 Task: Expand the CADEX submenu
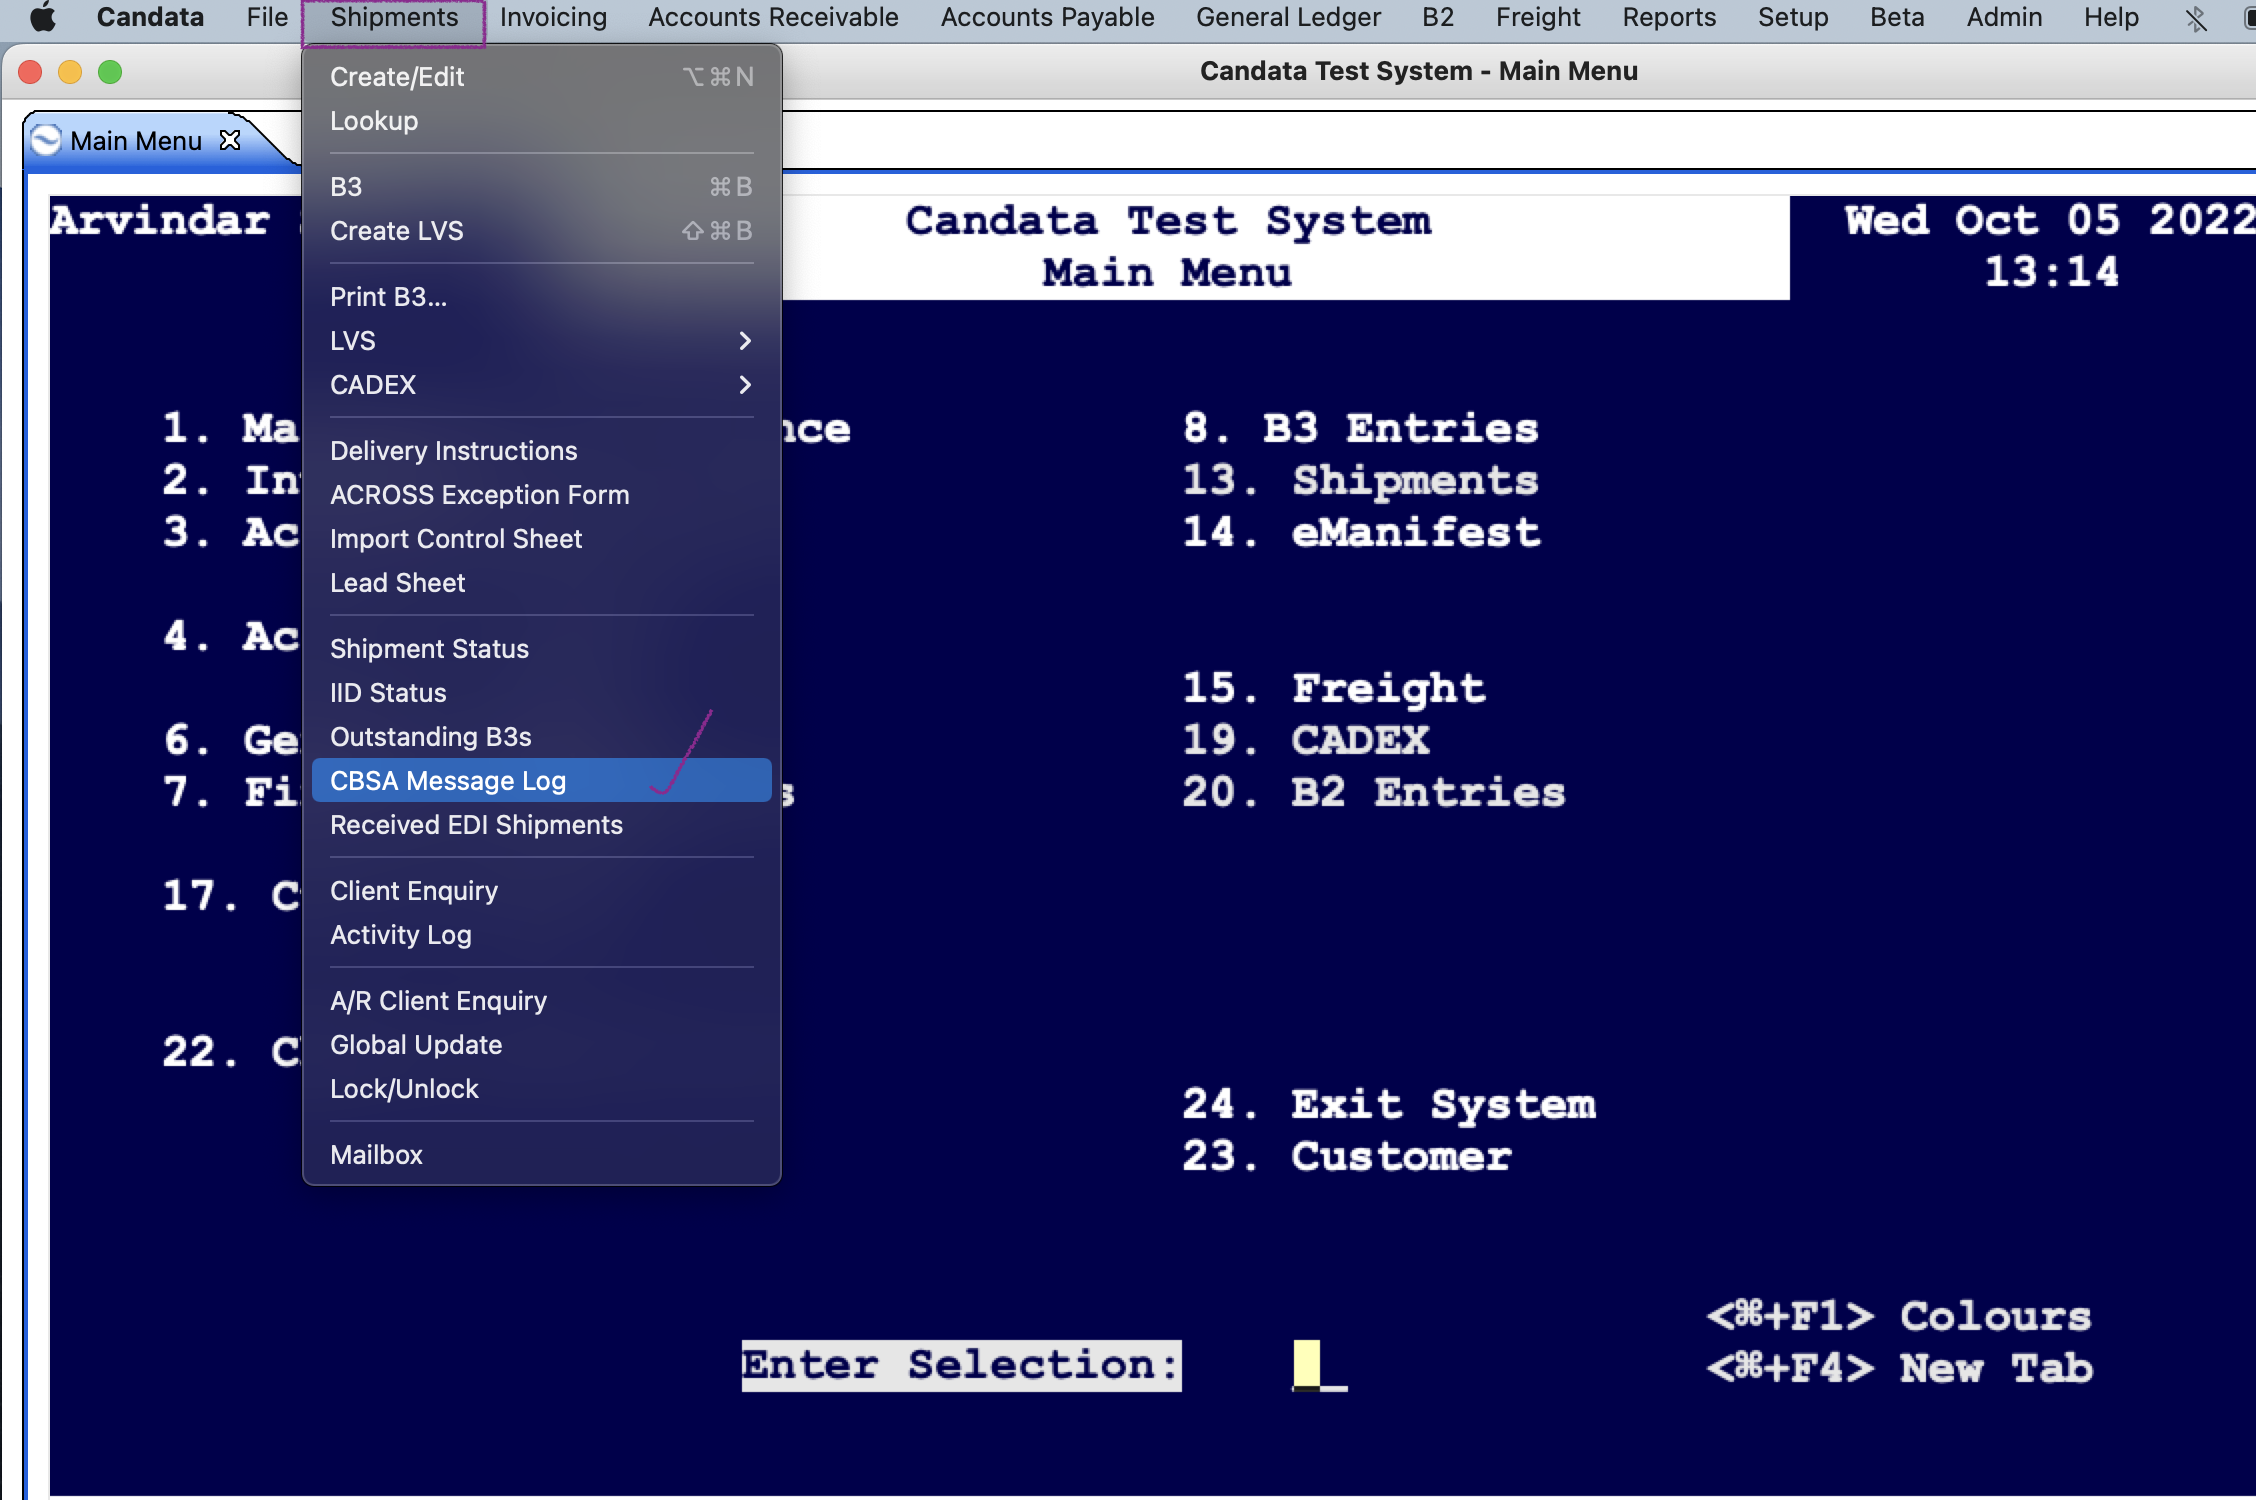[541, 385]
